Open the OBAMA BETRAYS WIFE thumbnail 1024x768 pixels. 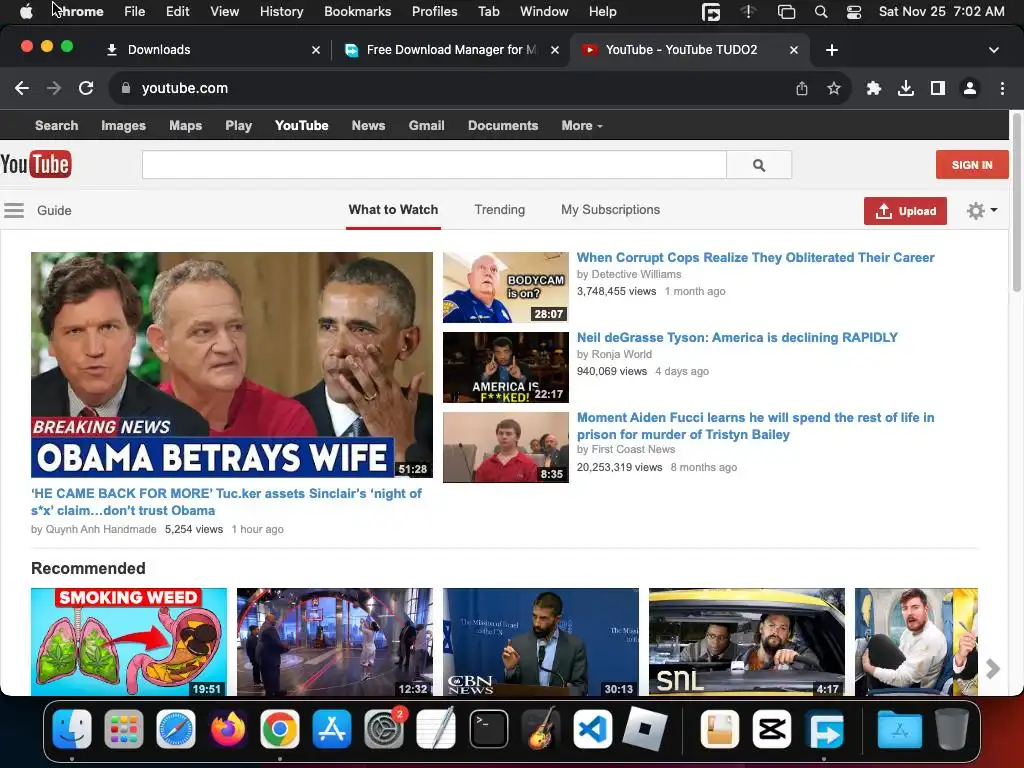[231, 365]
